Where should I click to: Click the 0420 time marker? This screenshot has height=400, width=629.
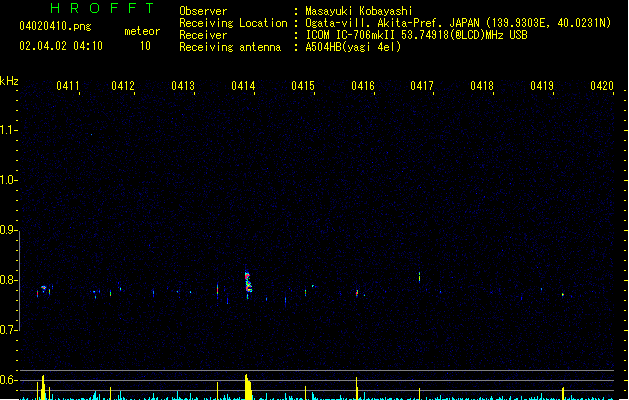click(602, 86)
